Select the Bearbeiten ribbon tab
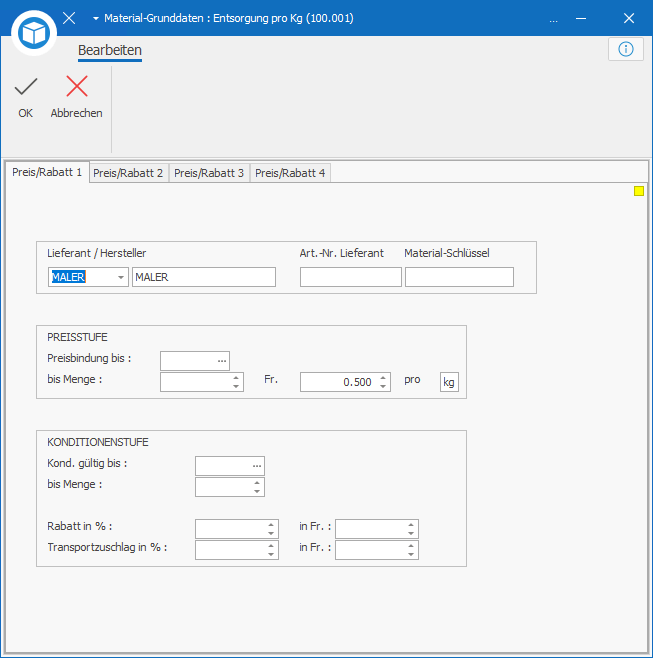 pos(110,51)
